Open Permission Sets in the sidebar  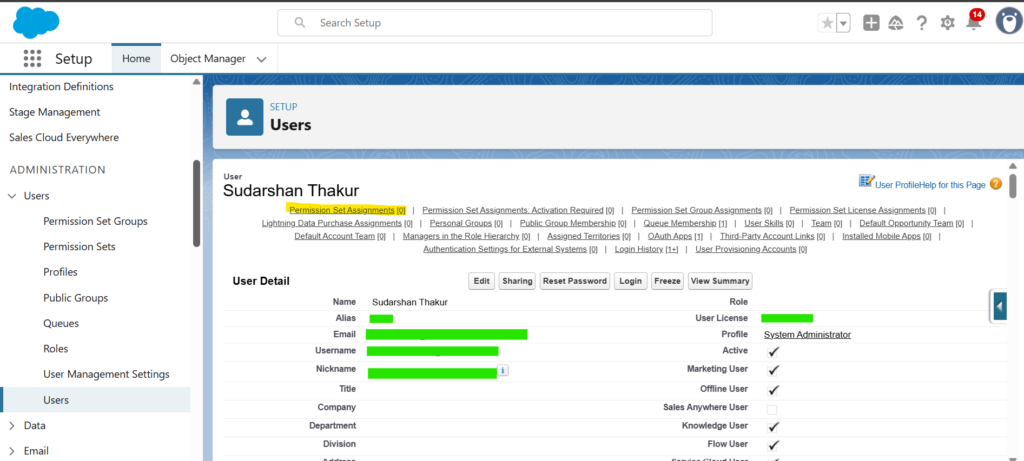coord(79,247)
